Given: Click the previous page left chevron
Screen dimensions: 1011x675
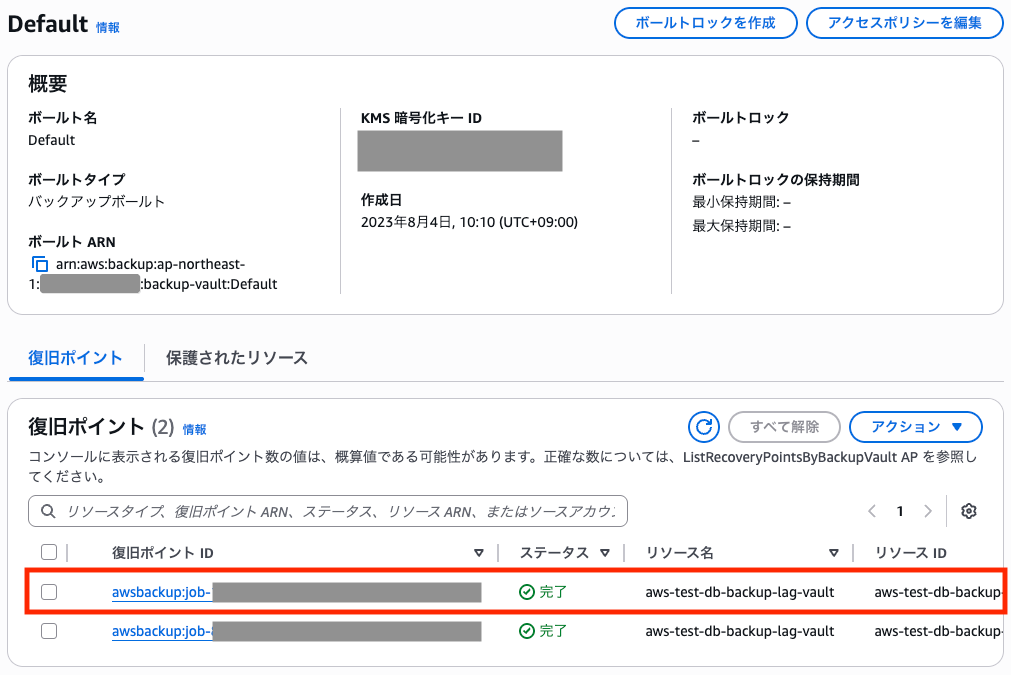Looking at the screenshot, I should [871, 511].
